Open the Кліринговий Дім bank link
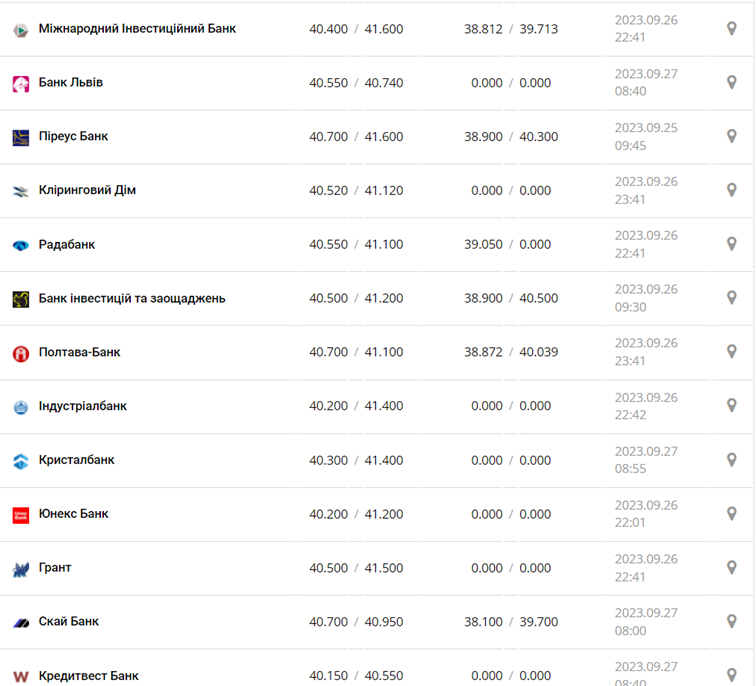 click(87, 190)
